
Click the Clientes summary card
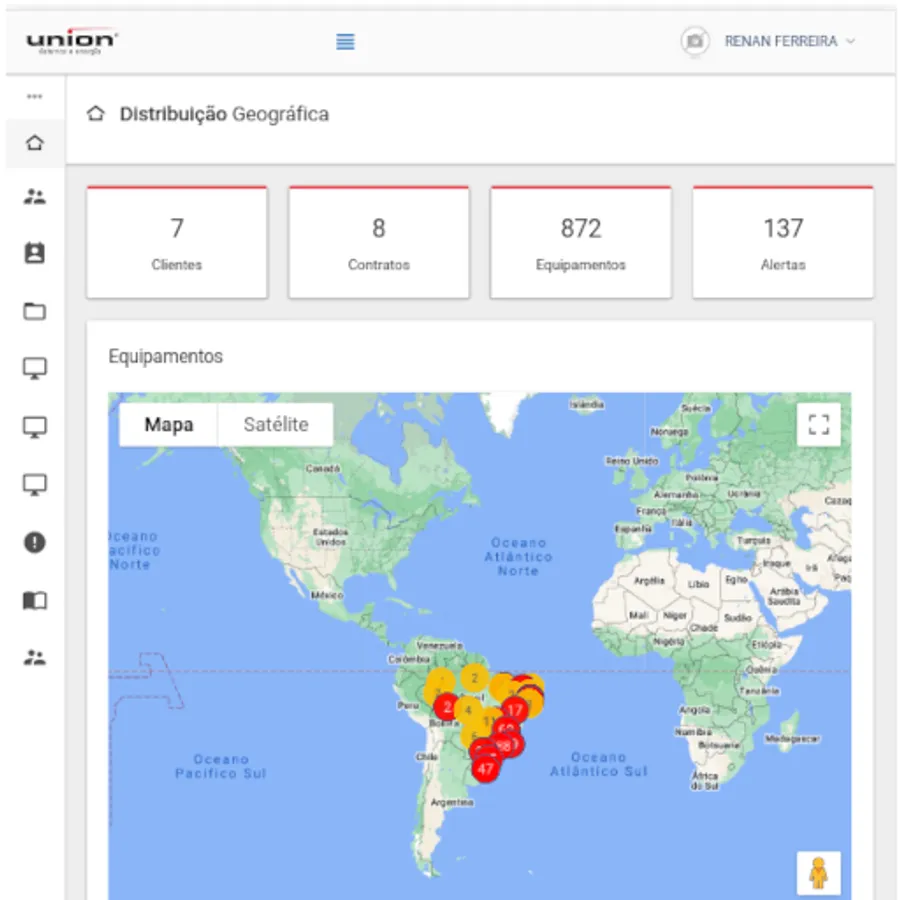(177, 240)
